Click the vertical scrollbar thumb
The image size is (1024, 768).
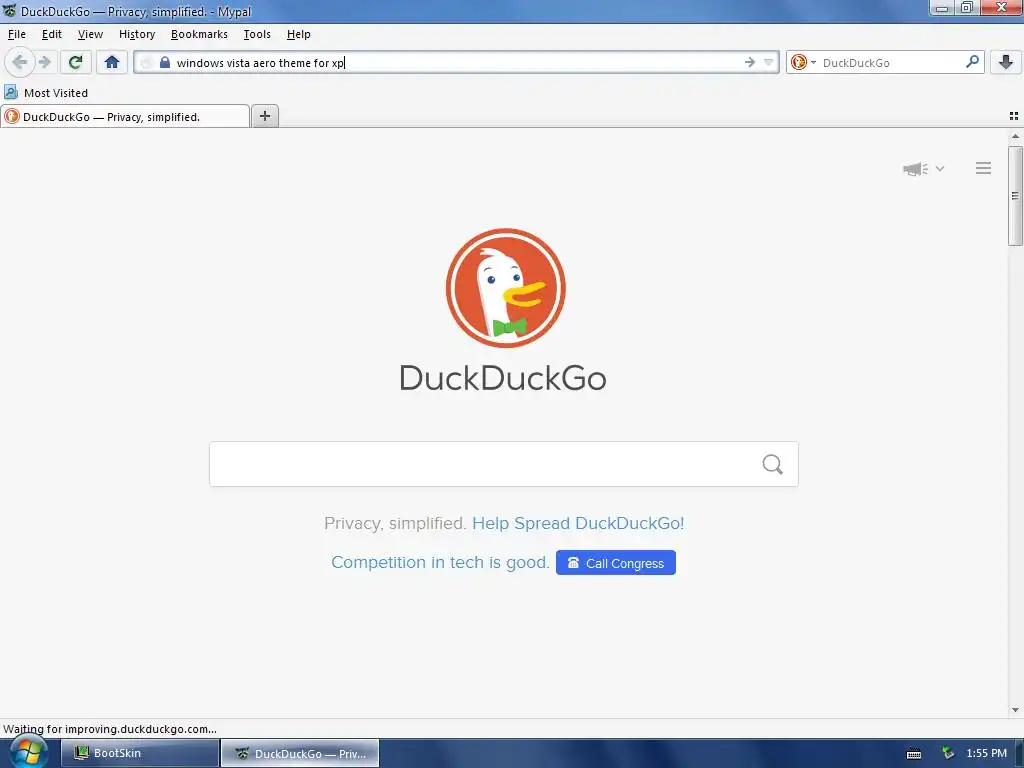pos(1015,195)
